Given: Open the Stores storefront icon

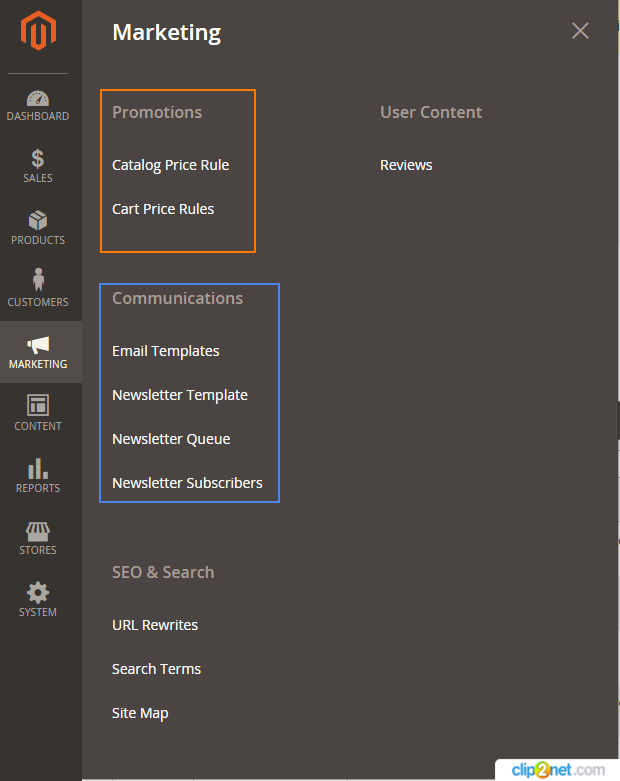Looking at the screenshot, I should click(38, 532).
